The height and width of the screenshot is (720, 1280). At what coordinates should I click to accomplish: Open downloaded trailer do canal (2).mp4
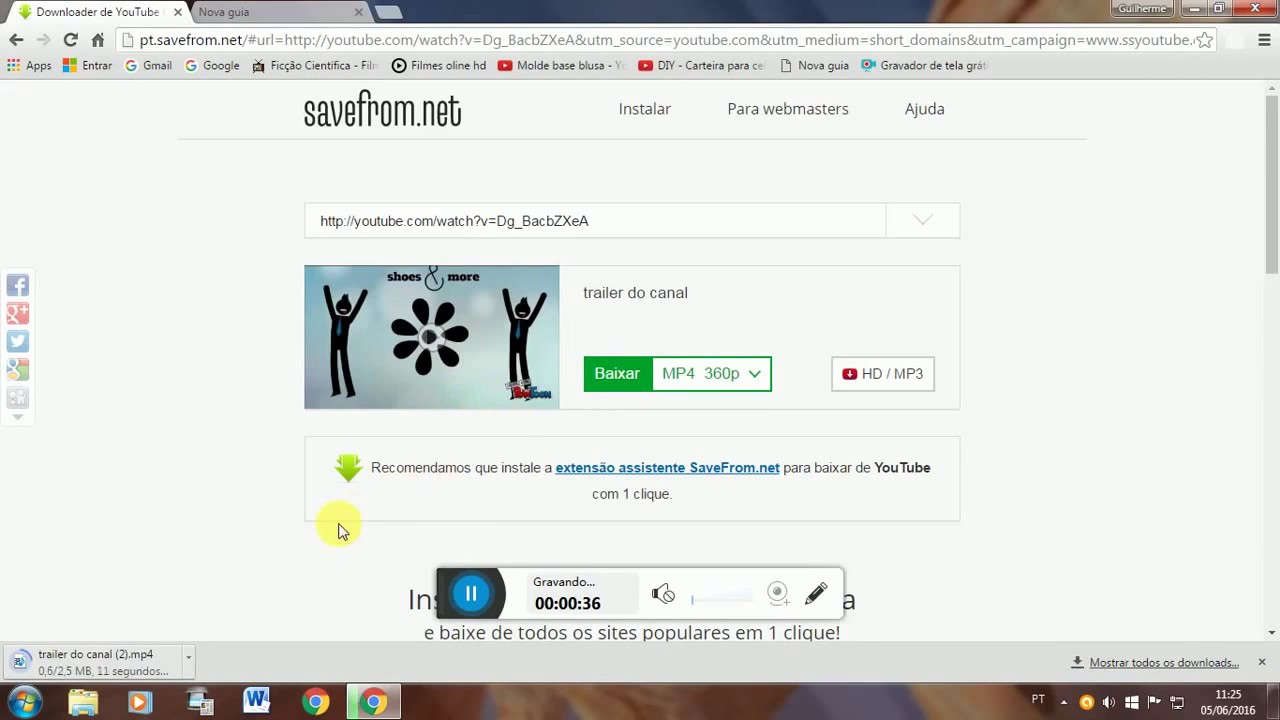(94, 662)
